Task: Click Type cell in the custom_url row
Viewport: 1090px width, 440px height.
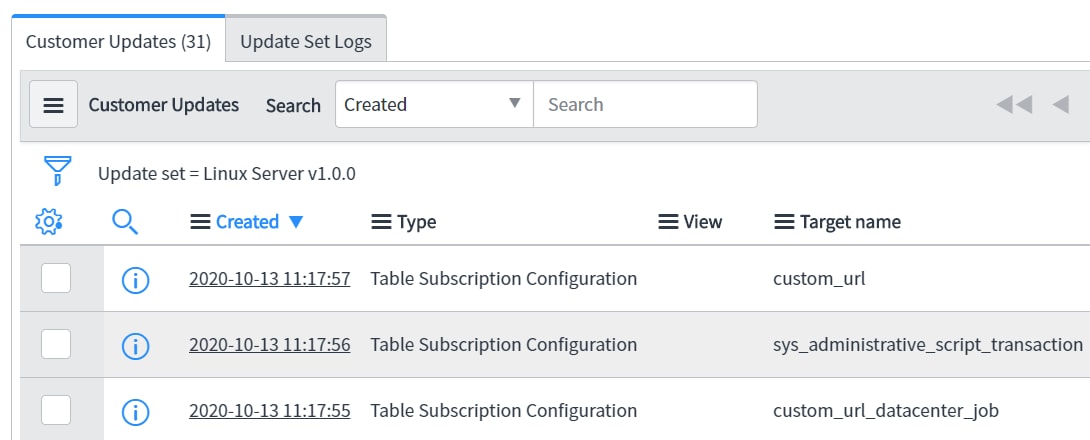Action: (x=503, y=279)
